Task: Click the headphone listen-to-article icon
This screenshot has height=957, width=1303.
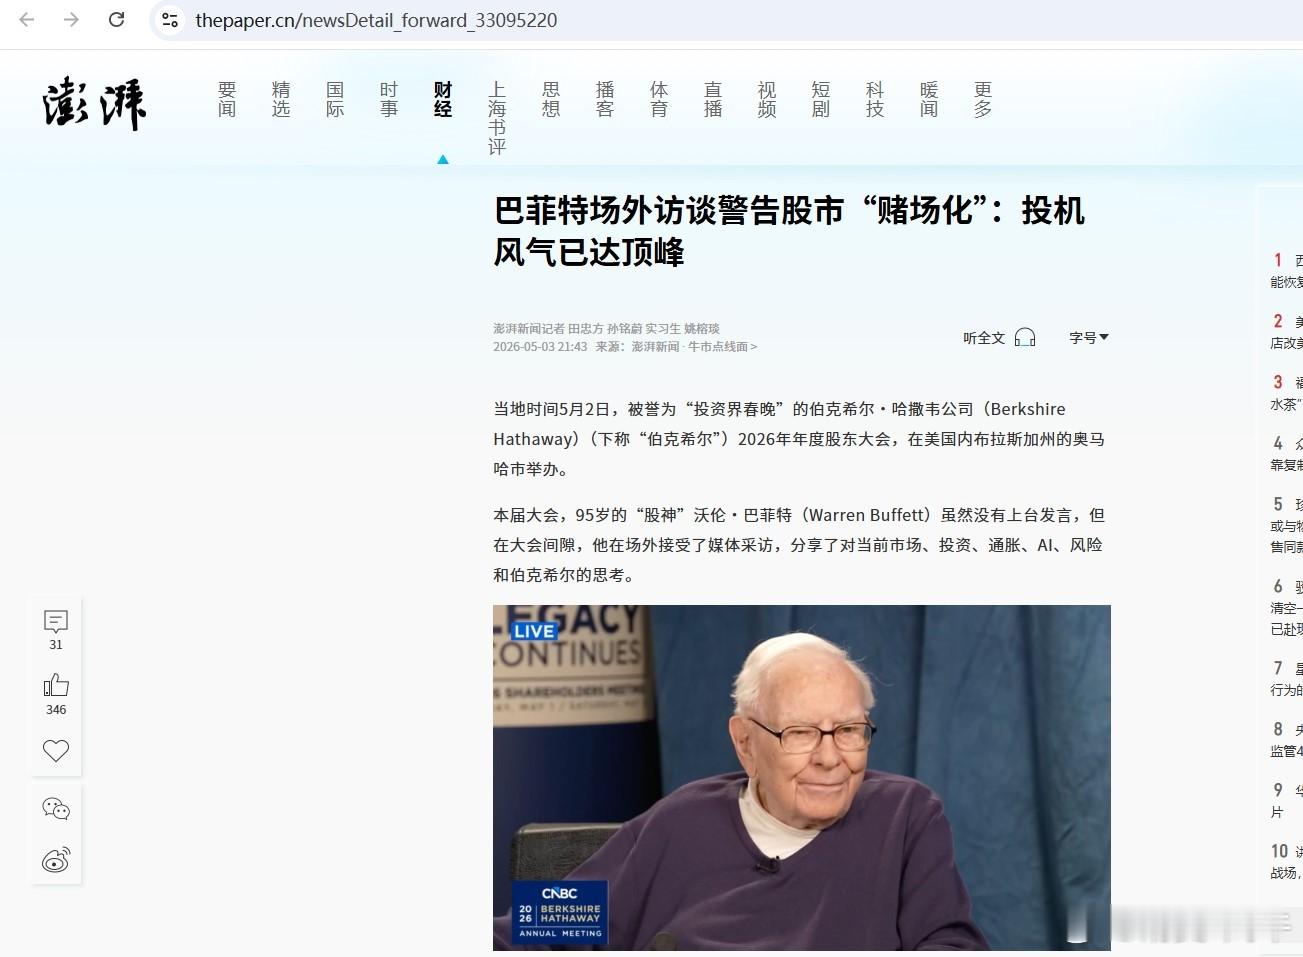Action: 1025,337
